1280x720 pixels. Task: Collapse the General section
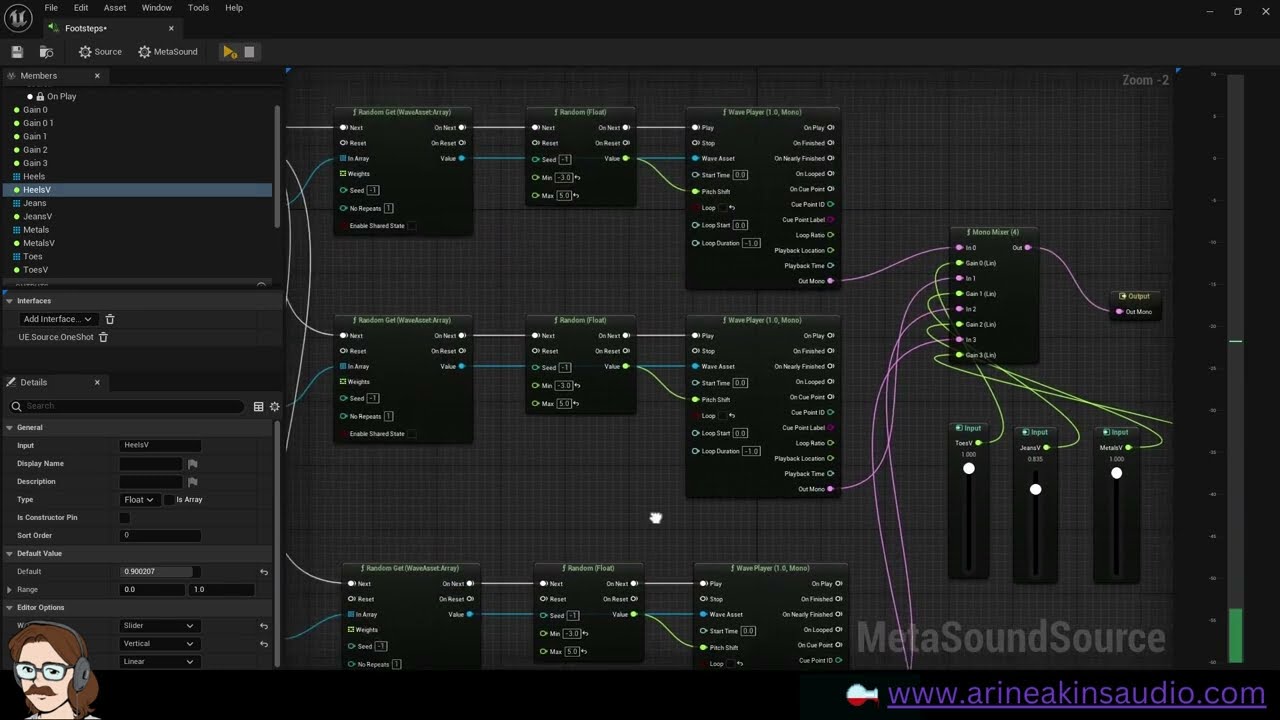point(9,428)
